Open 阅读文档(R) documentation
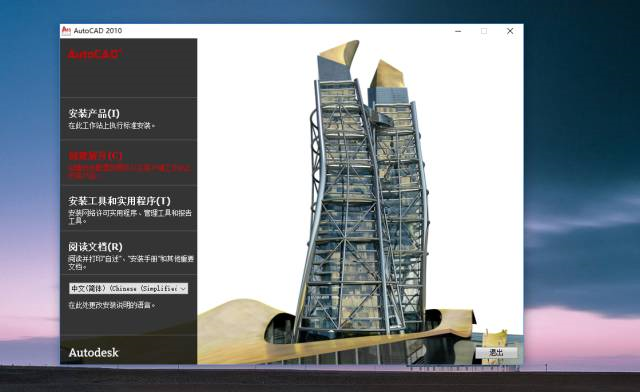Viewport: 640px width, 392px height. tap(96, 246)
